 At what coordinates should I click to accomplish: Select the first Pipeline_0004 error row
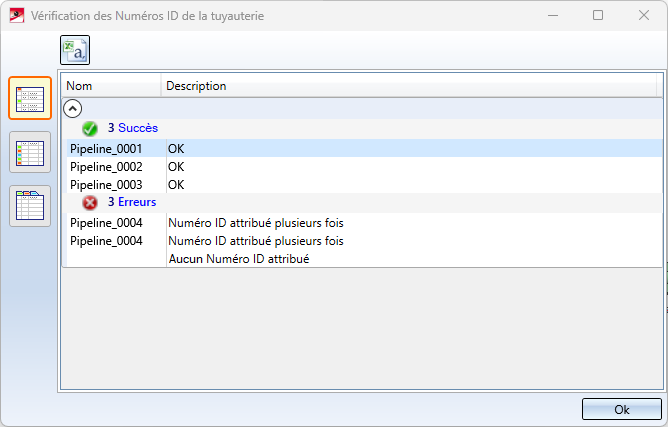106,222
